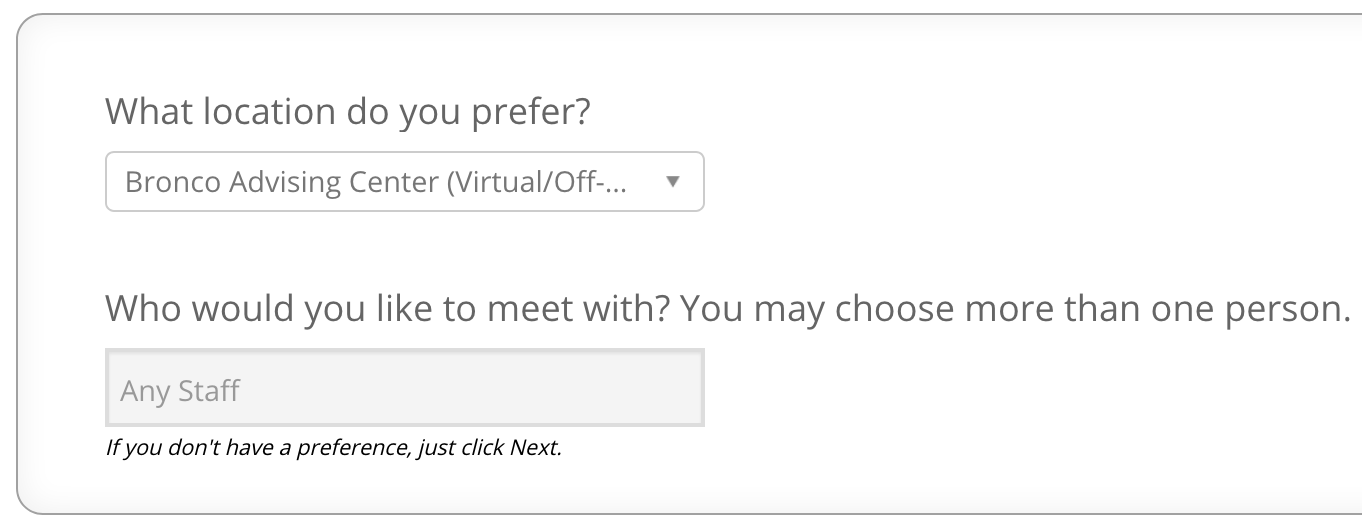Click the Any Staff input field
The image size is (1362, 532).
404,388
